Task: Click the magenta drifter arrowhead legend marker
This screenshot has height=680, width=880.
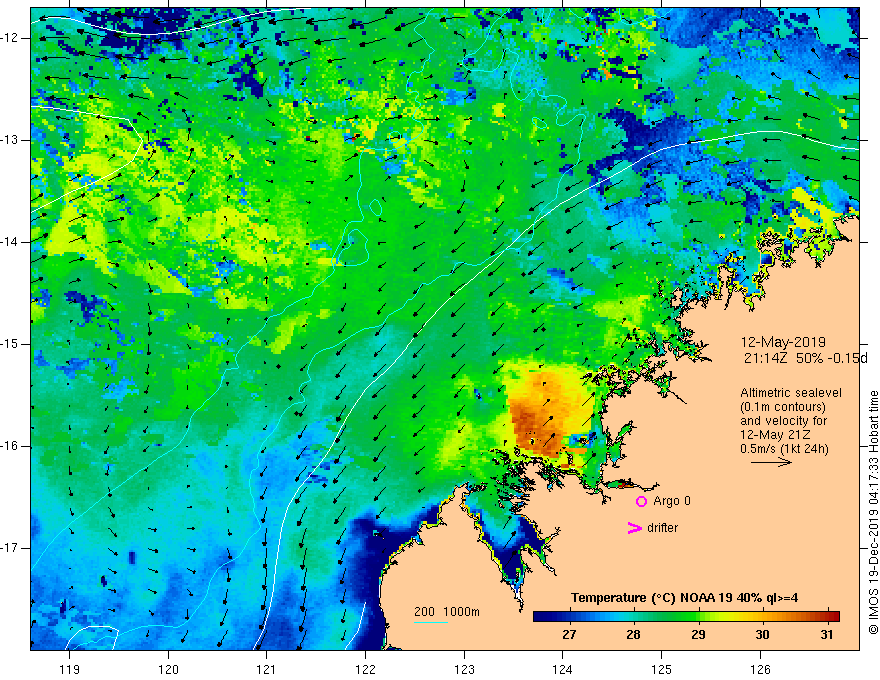Action: click(634, 528)
